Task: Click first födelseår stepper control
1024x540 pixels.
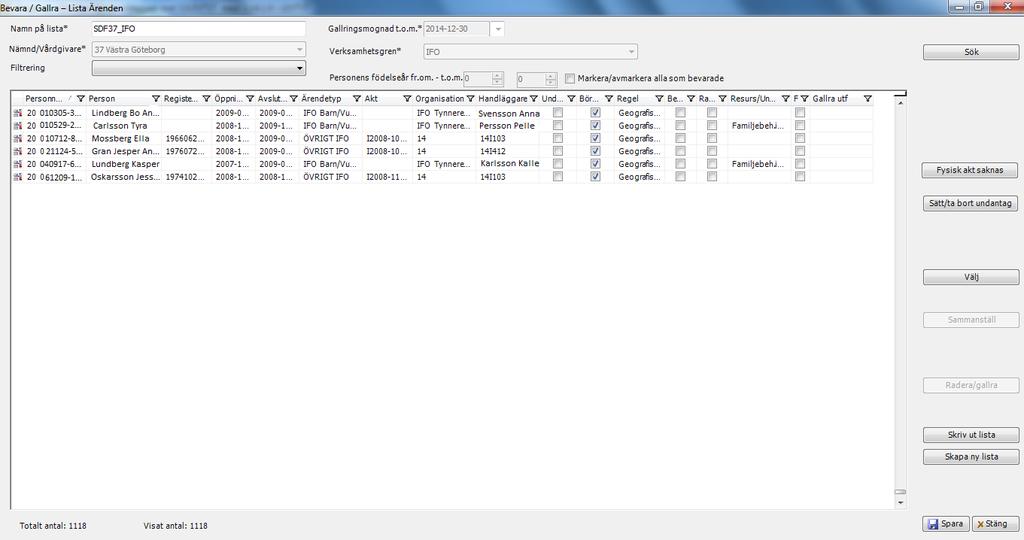Action: tap(498, 79)
